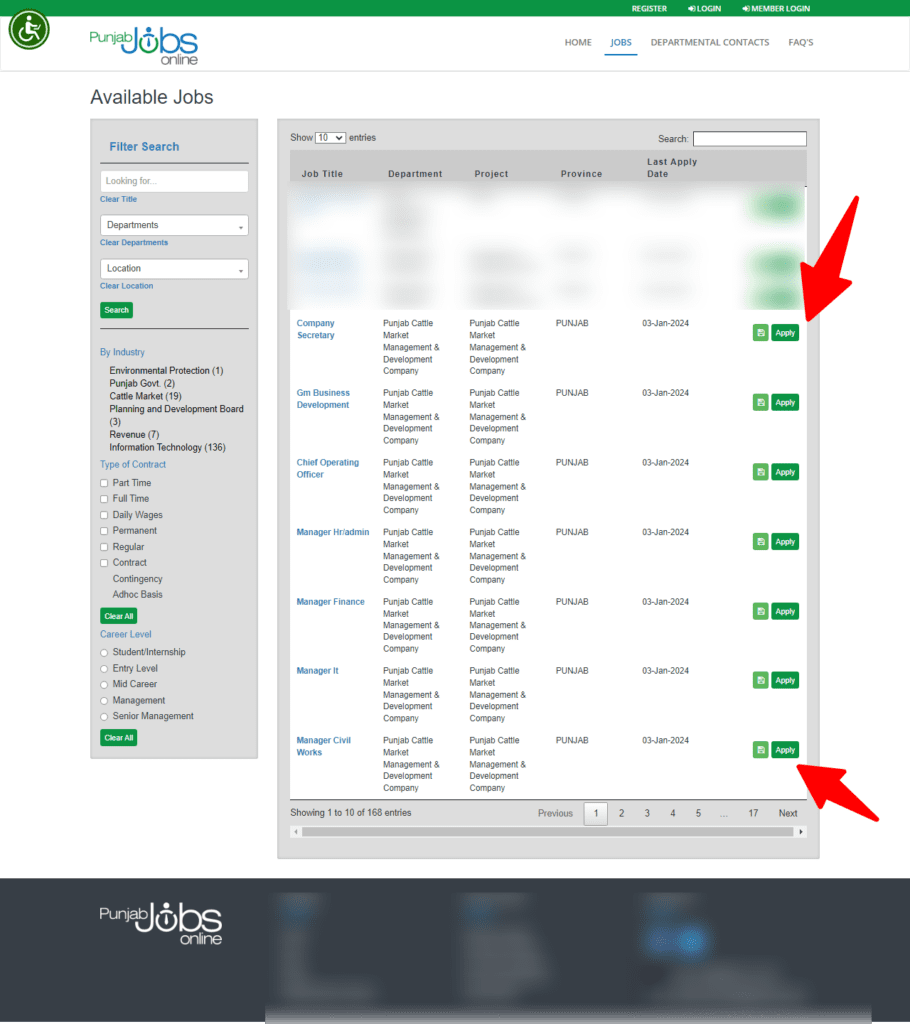Apply for the Manager Hr/admin job
Screen dimensions: 910x1024
[785, 541]
